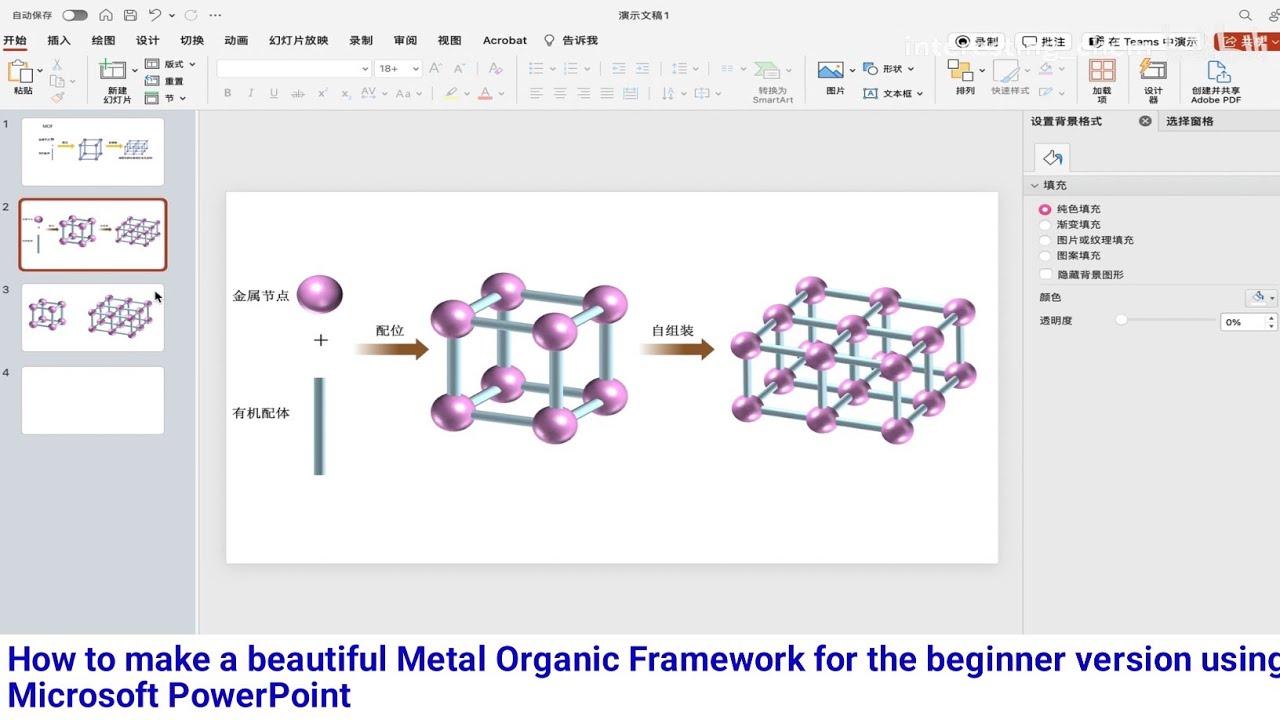Screen dimensions: 1280x720
Task: Open the 切换 transitions tab
Action: pyautogui.click(x=192, y=41)
